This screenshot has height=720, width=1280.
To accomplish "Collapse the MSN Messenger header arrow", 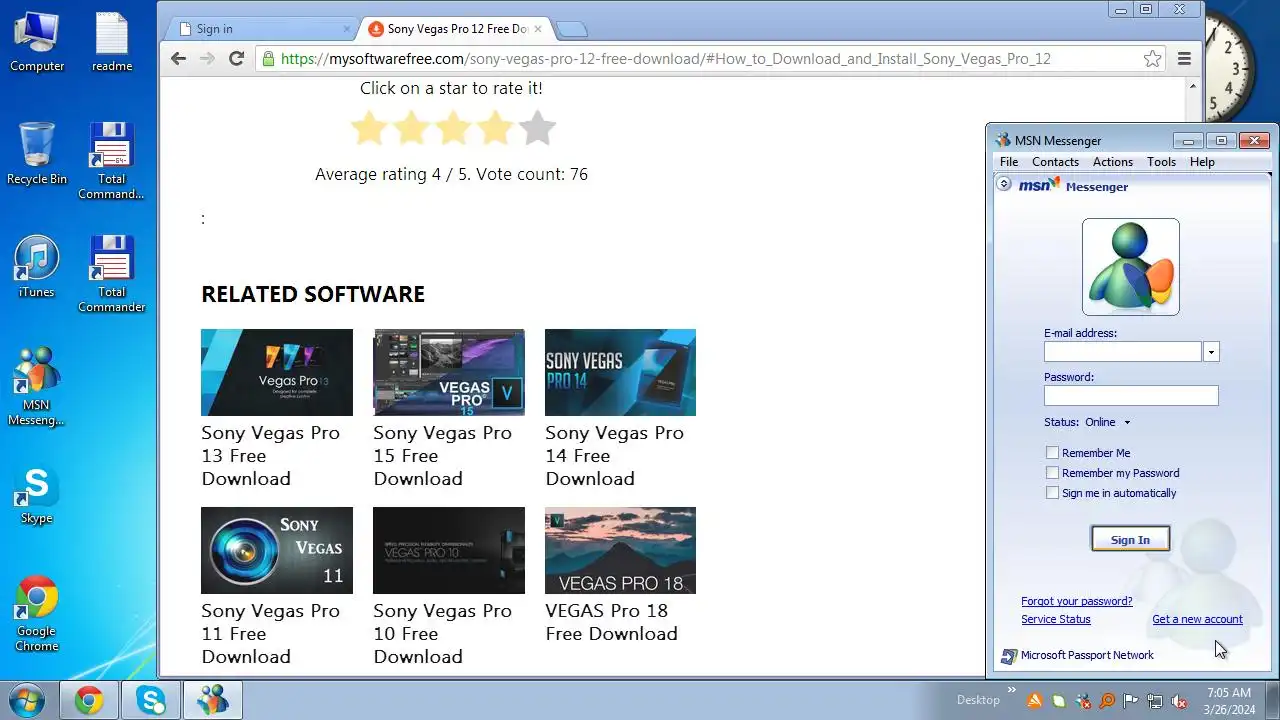I will pos(1004,184).
